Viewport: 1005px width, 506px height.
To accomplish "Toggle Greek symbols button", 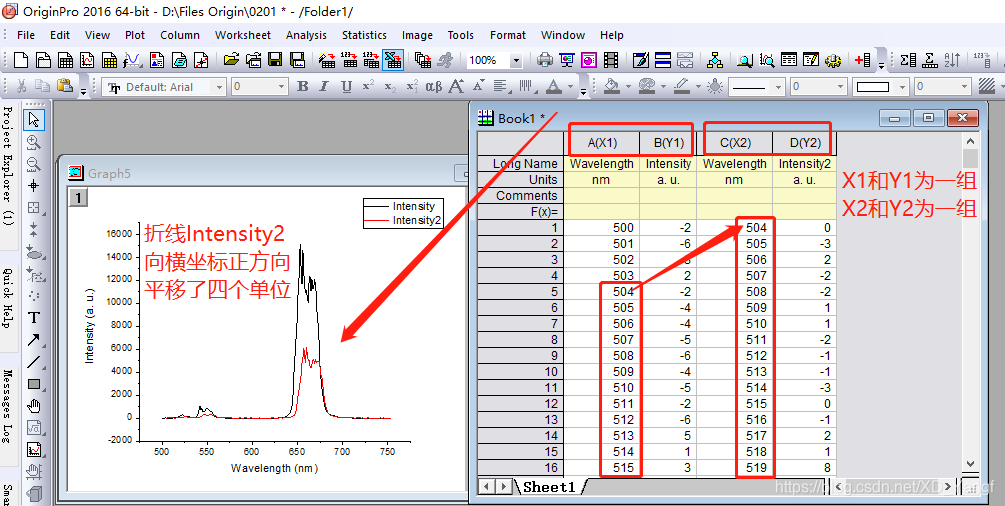I will pos(434,87).
